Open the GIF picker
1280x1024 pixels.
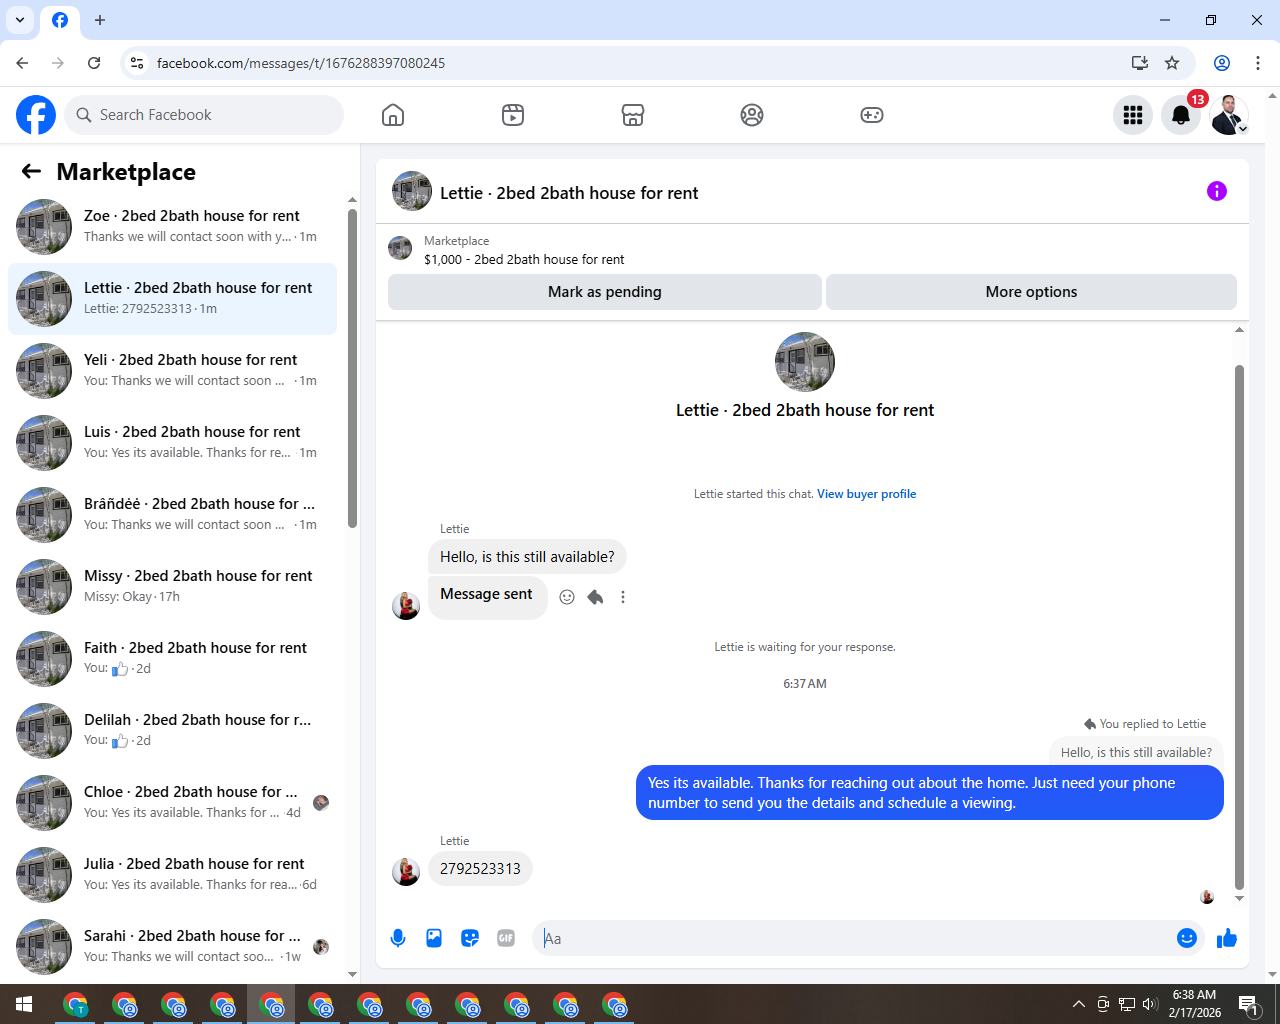(506, 938)
